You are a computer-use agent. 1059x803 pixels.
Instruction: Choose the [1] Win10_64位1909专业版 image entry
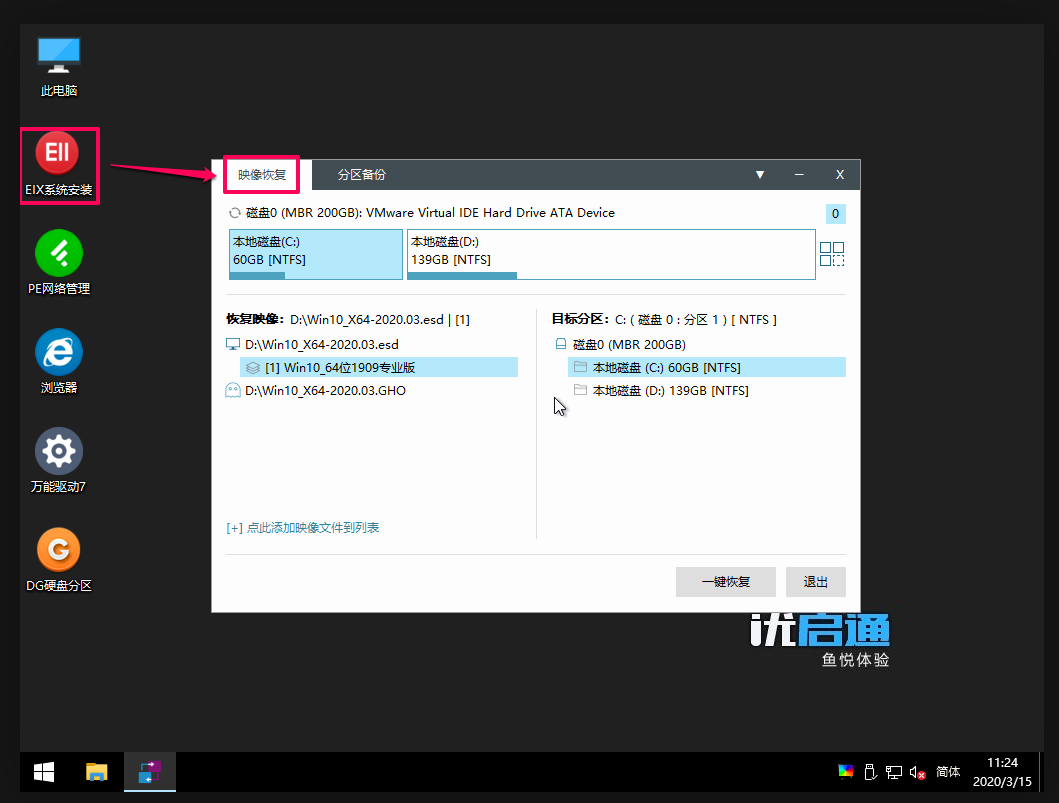[339, 367]
